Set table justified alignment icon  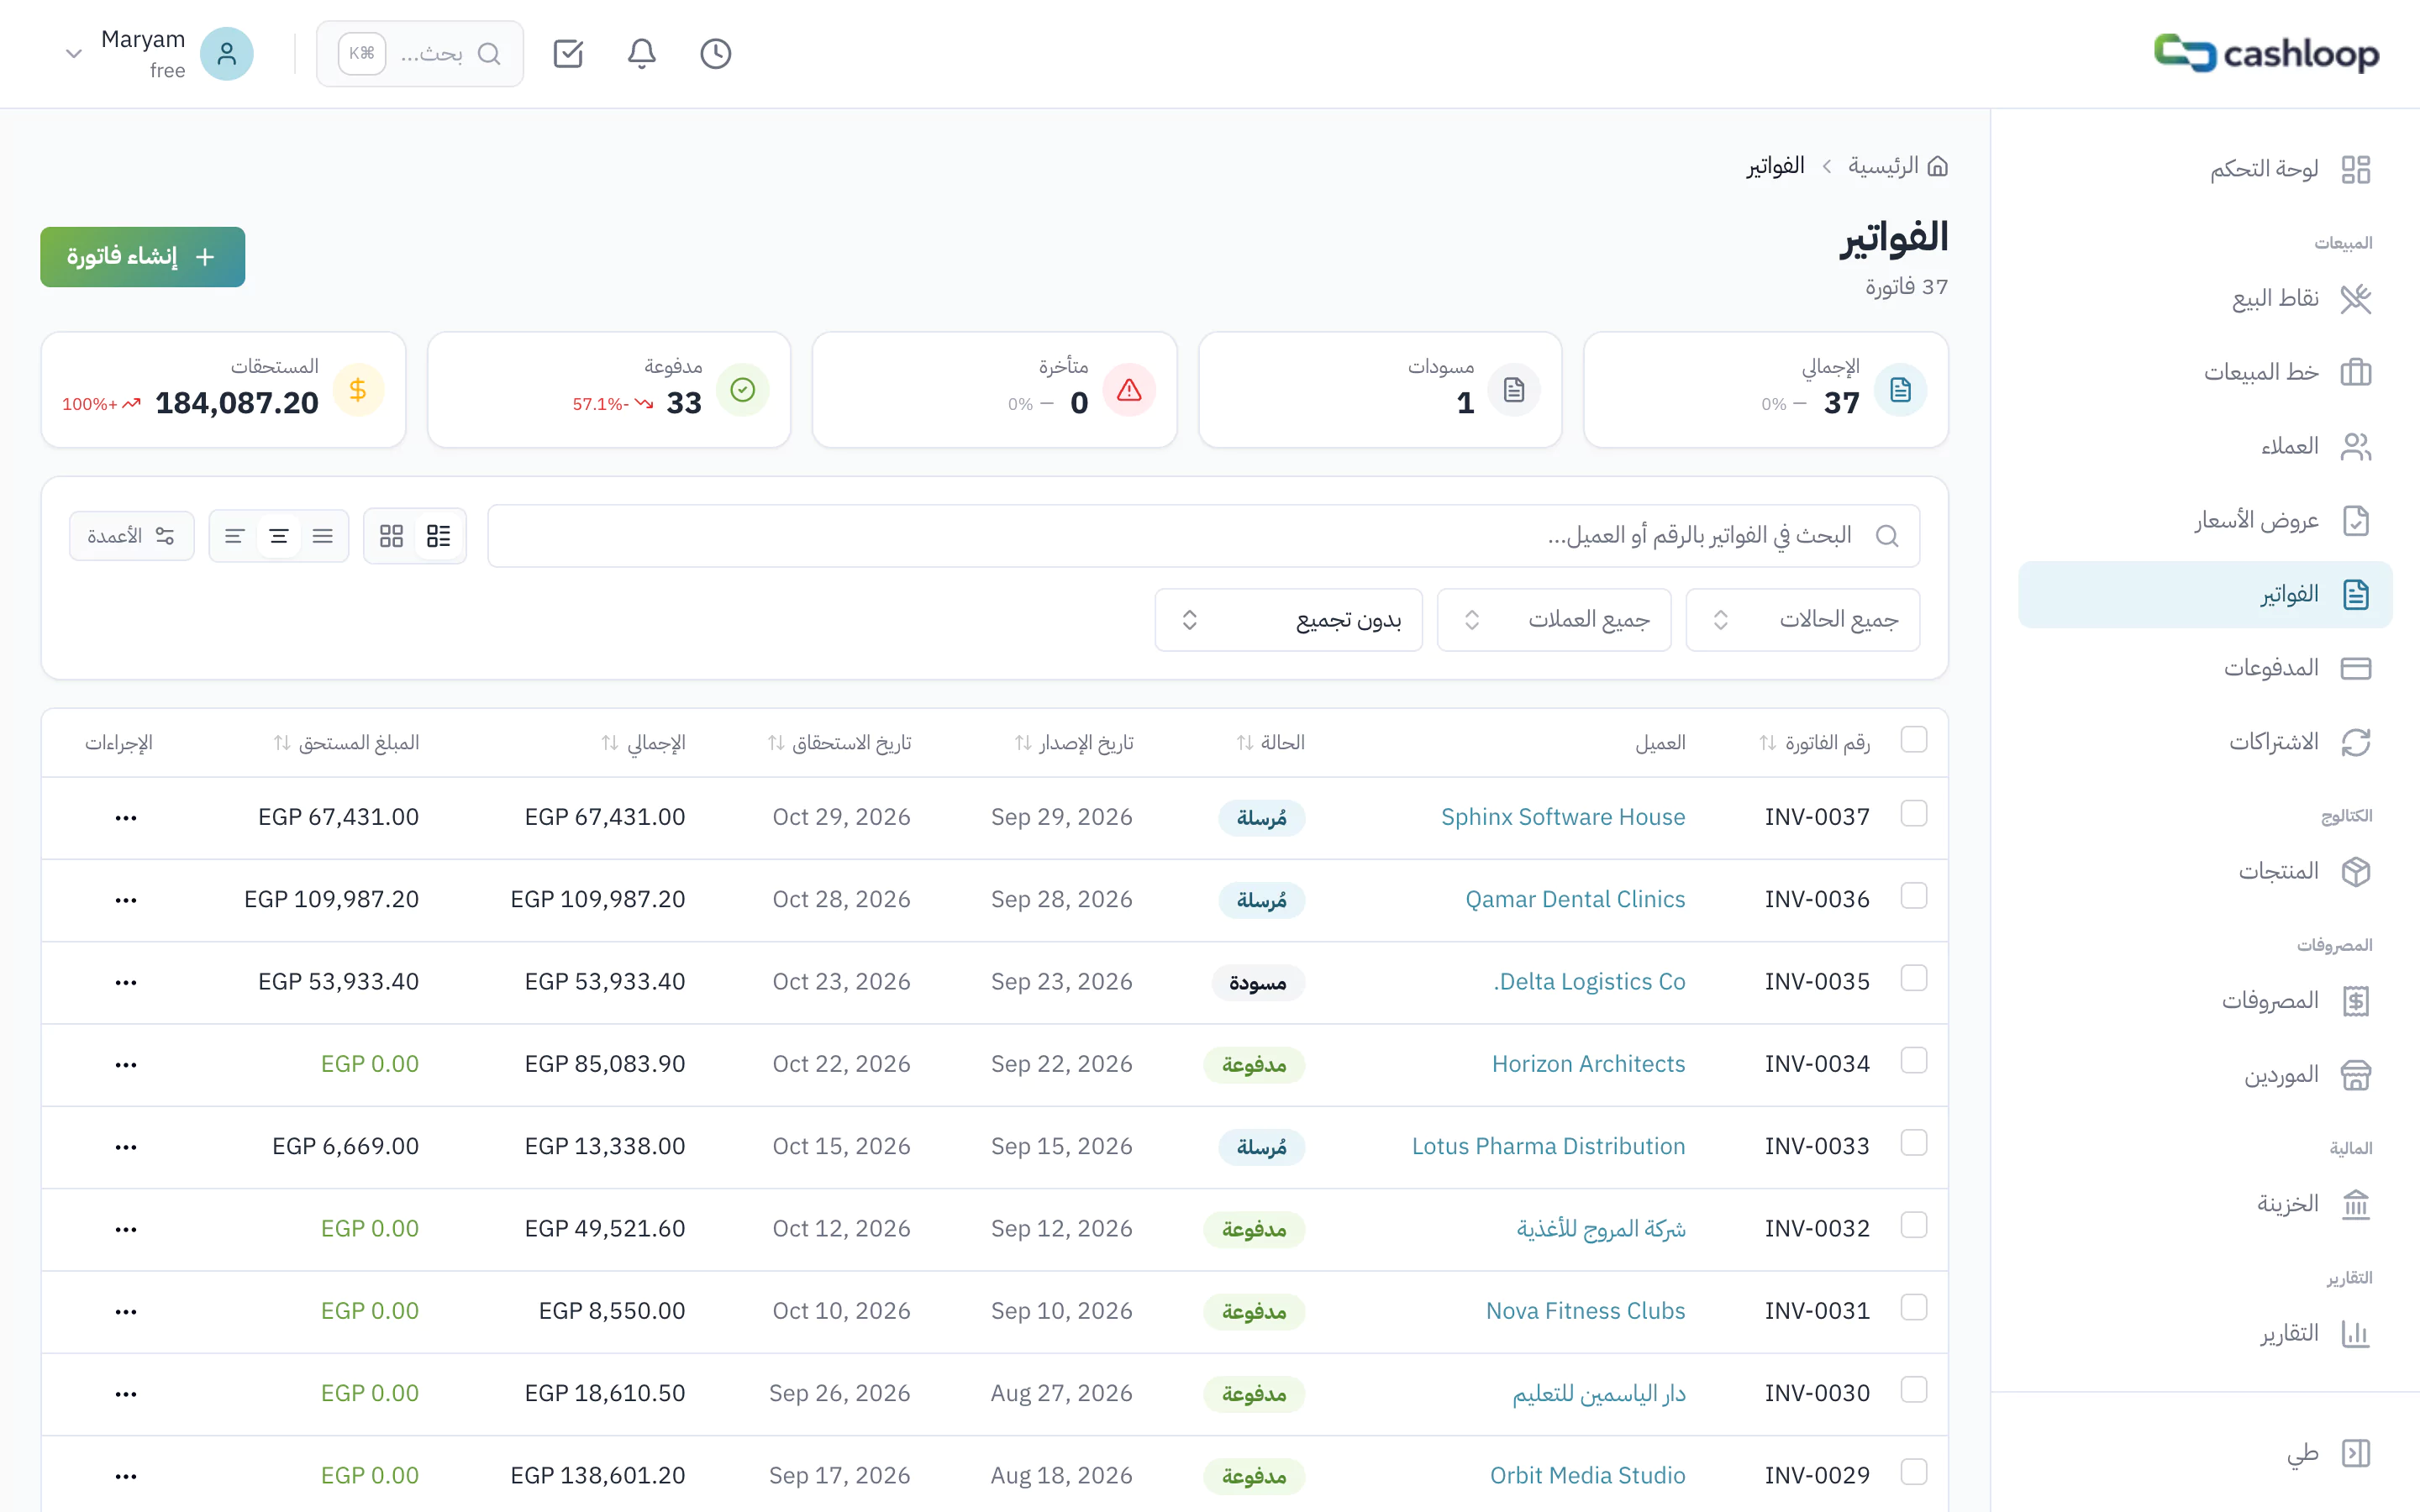point(323,536)
